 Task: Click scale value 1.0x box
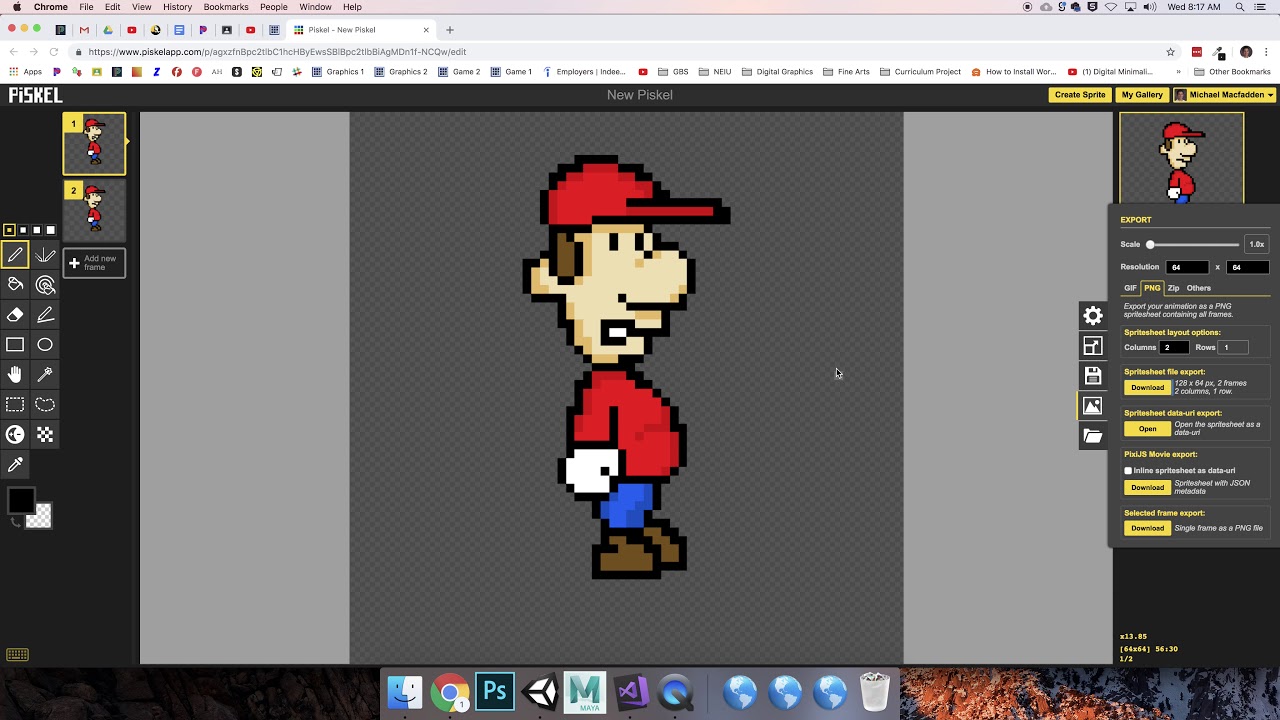(1257, 244)
